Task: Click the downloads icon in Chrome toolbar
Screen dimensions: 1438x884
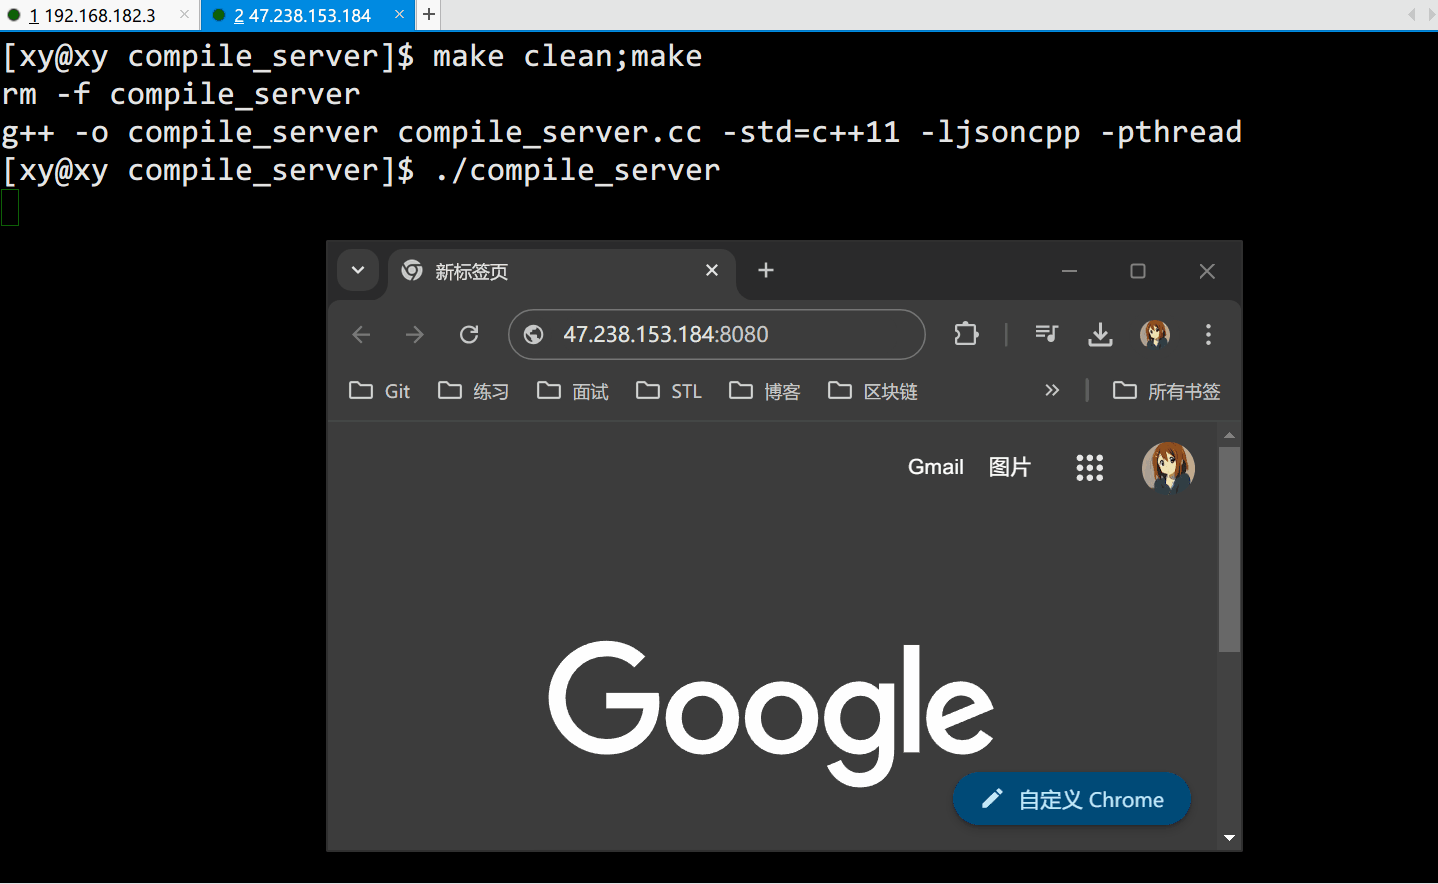Action: click(x=1100, y=334)
